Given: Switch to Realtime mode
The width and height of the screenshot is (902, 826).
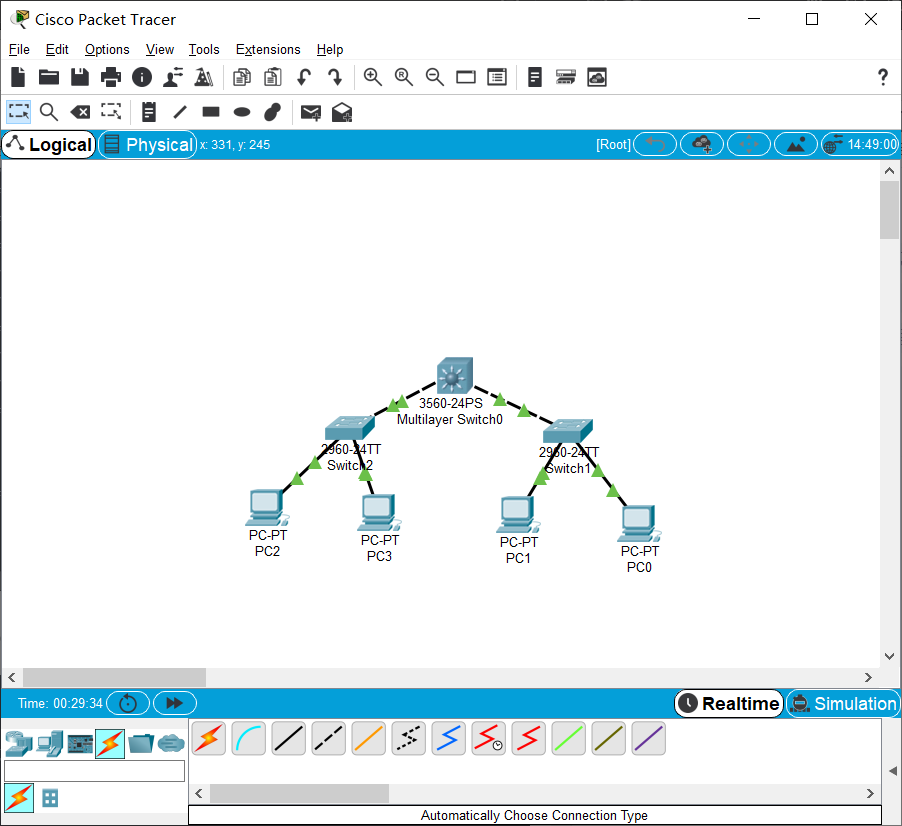Looking at the screenshot, I should coord(729,703).
